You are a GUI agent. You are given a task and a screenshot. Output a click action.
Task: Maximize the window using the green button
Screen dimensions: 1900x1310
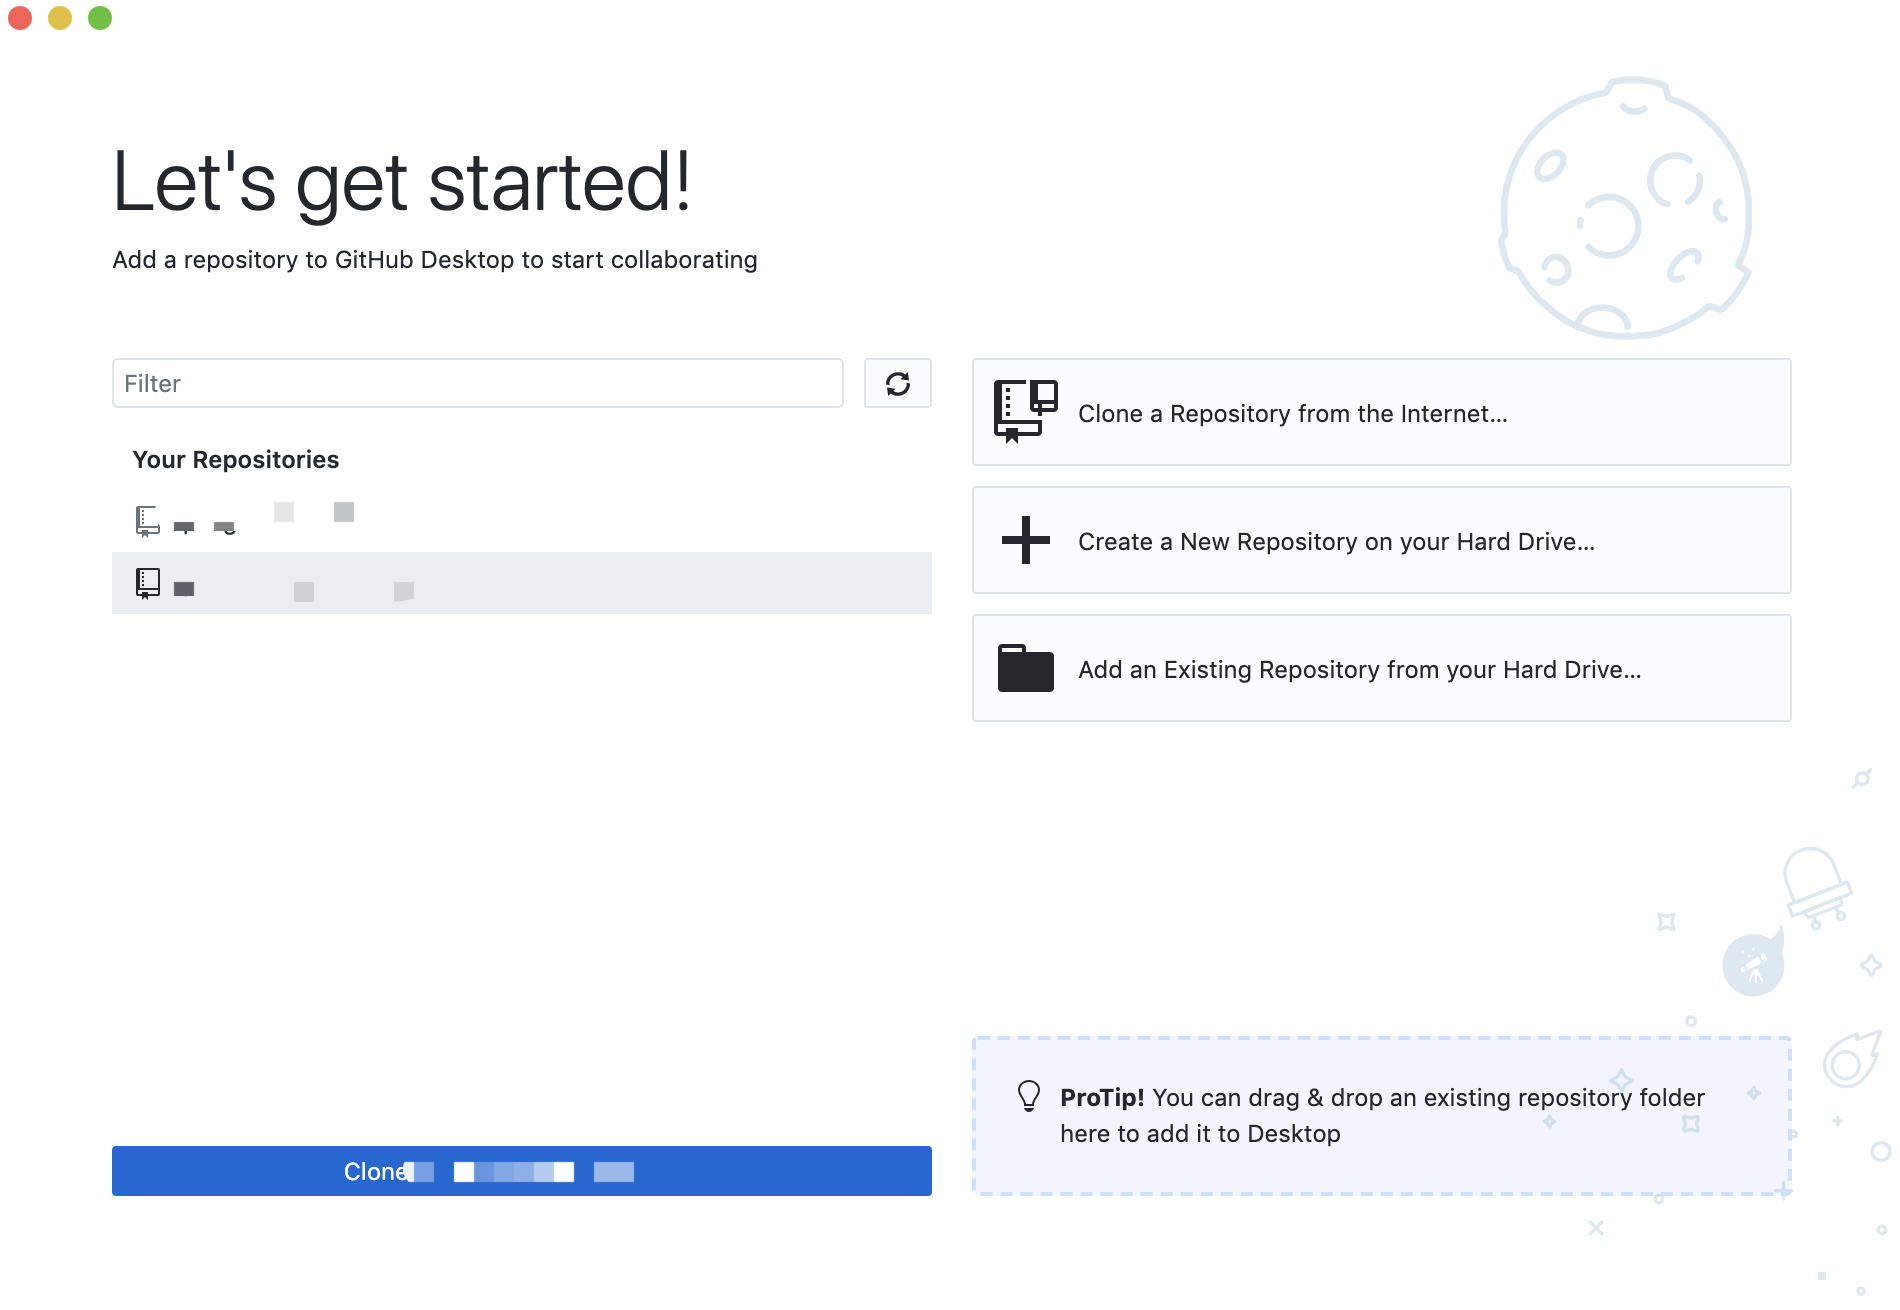[100, 18]
